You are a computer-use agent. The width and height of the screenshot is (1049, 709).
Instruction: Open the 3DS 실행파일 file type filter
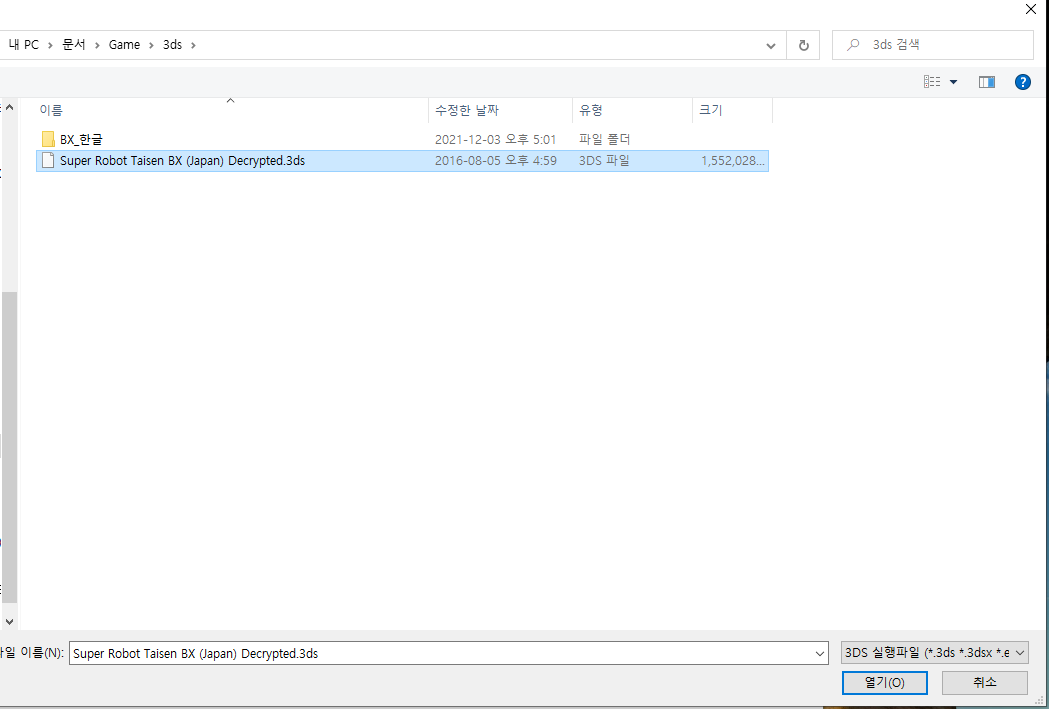coord(935,653)
